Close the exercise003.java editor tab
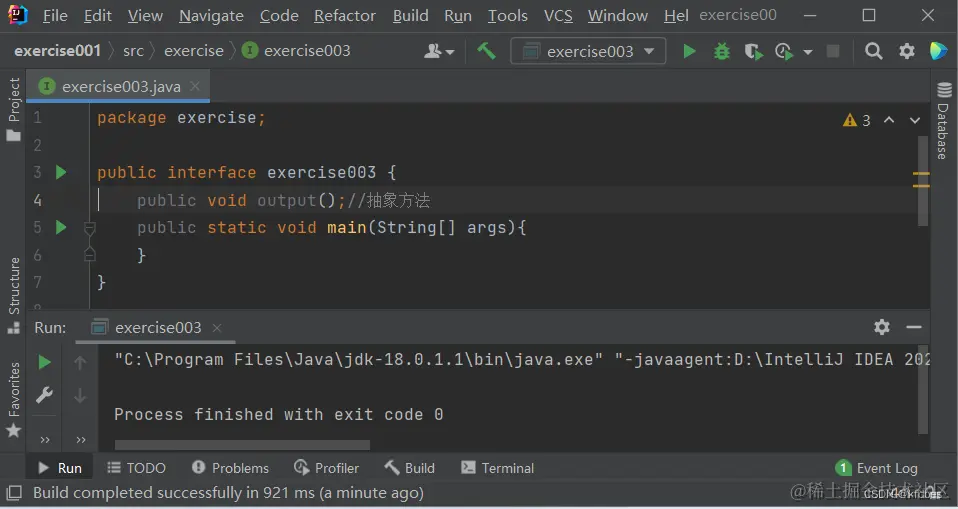 (195, 86)
